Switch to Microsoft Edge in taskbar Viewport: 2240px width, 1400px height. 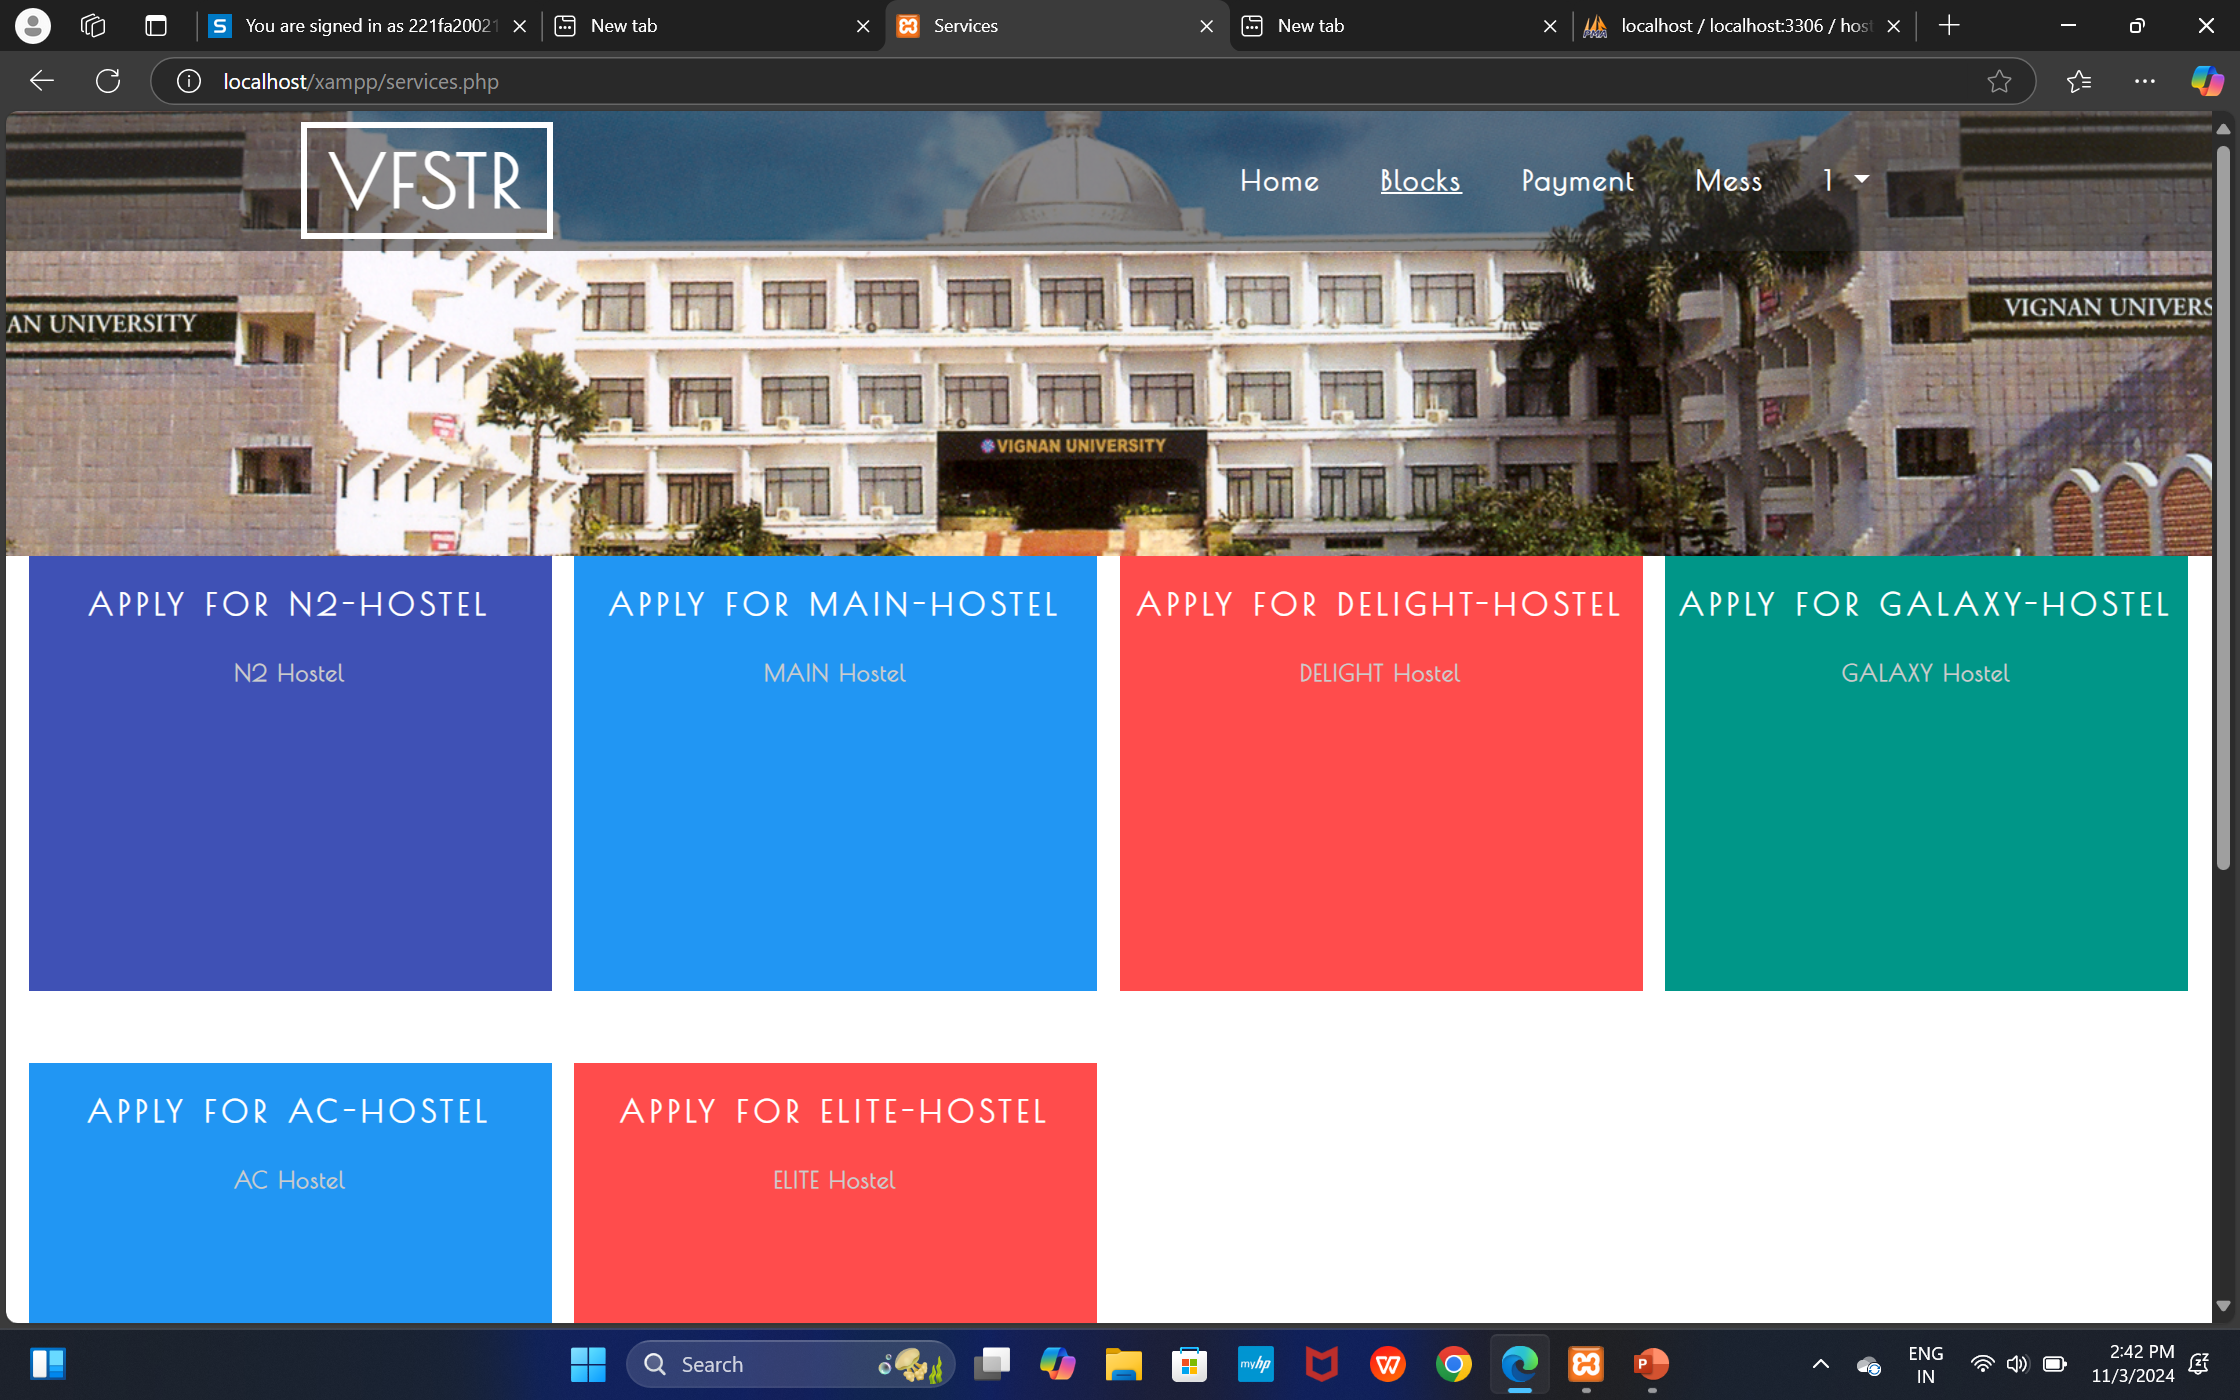pyautogui.click(x=1520, y=1364)
